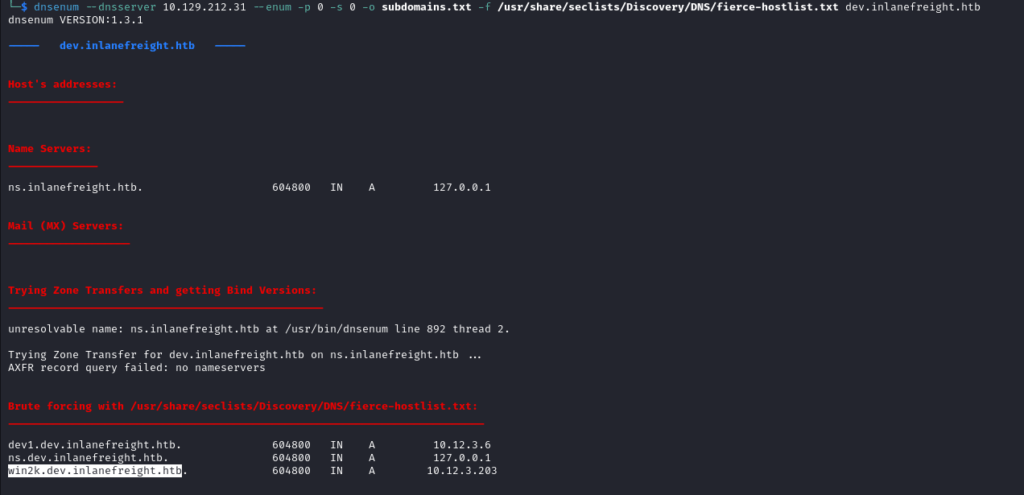Viewport: 1024px width, 495px height.
Task: Click the Host's addresses heading
Action: [x=63, y=84]
